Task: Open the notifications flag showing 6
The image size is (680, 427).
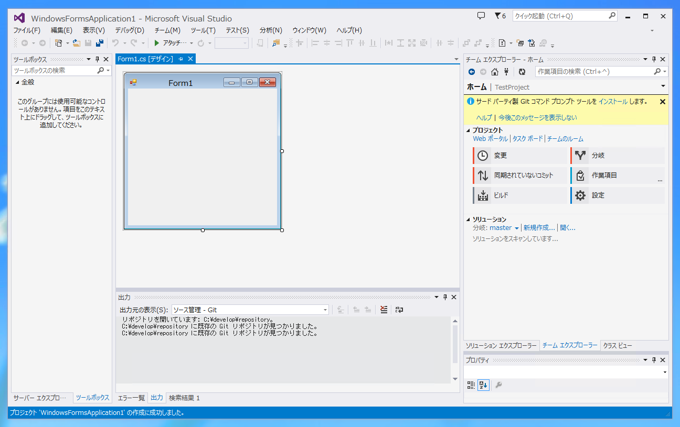Action: pyautogui.click(x=500, y=16)
